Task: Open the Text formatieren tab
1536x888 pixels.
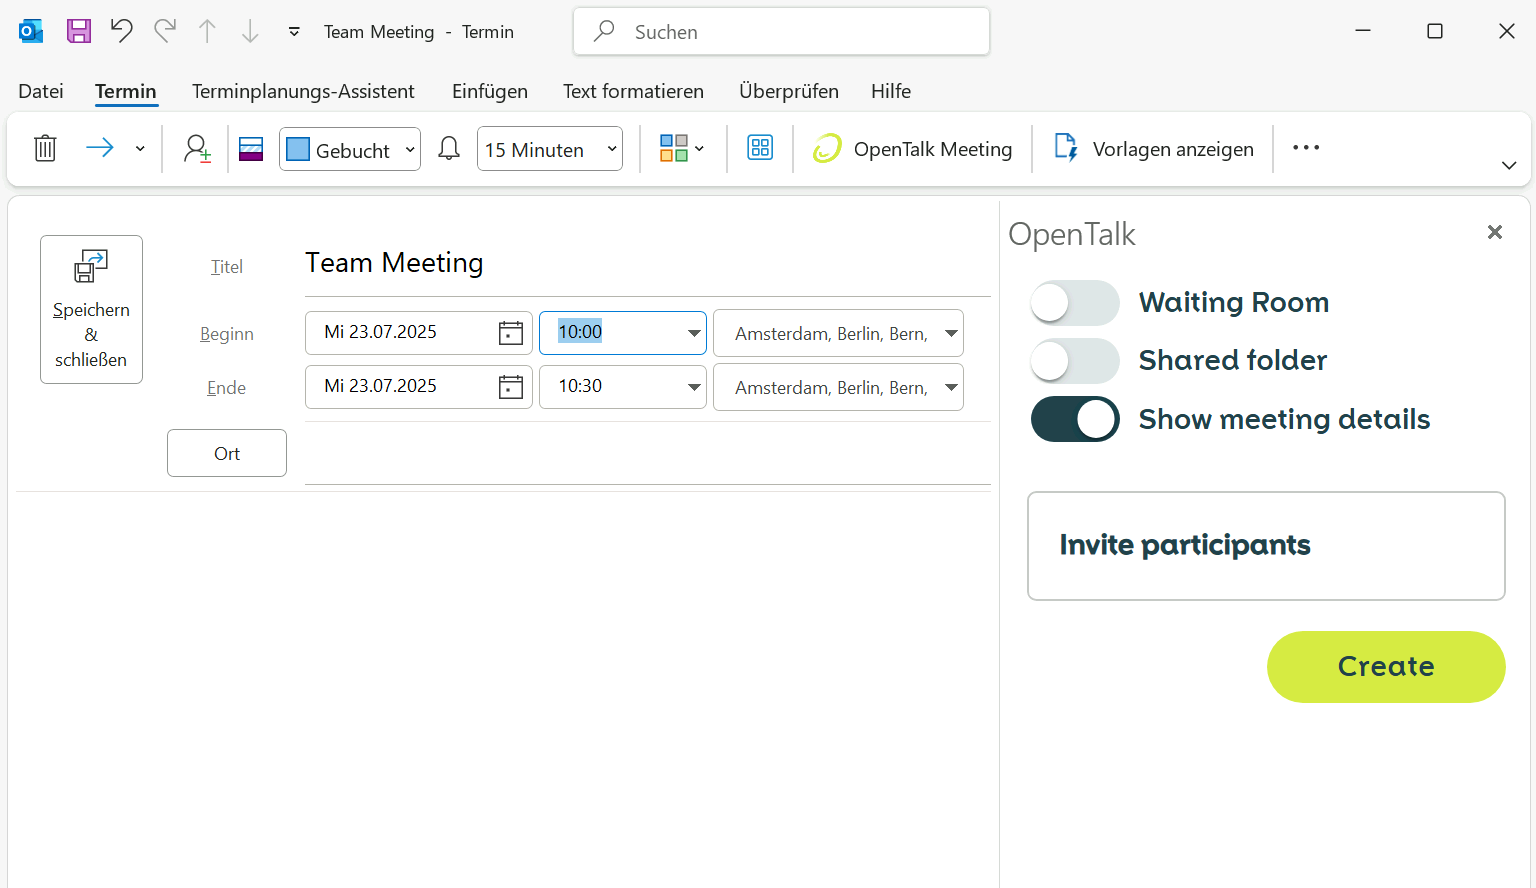Action: (x=633, y=91)
